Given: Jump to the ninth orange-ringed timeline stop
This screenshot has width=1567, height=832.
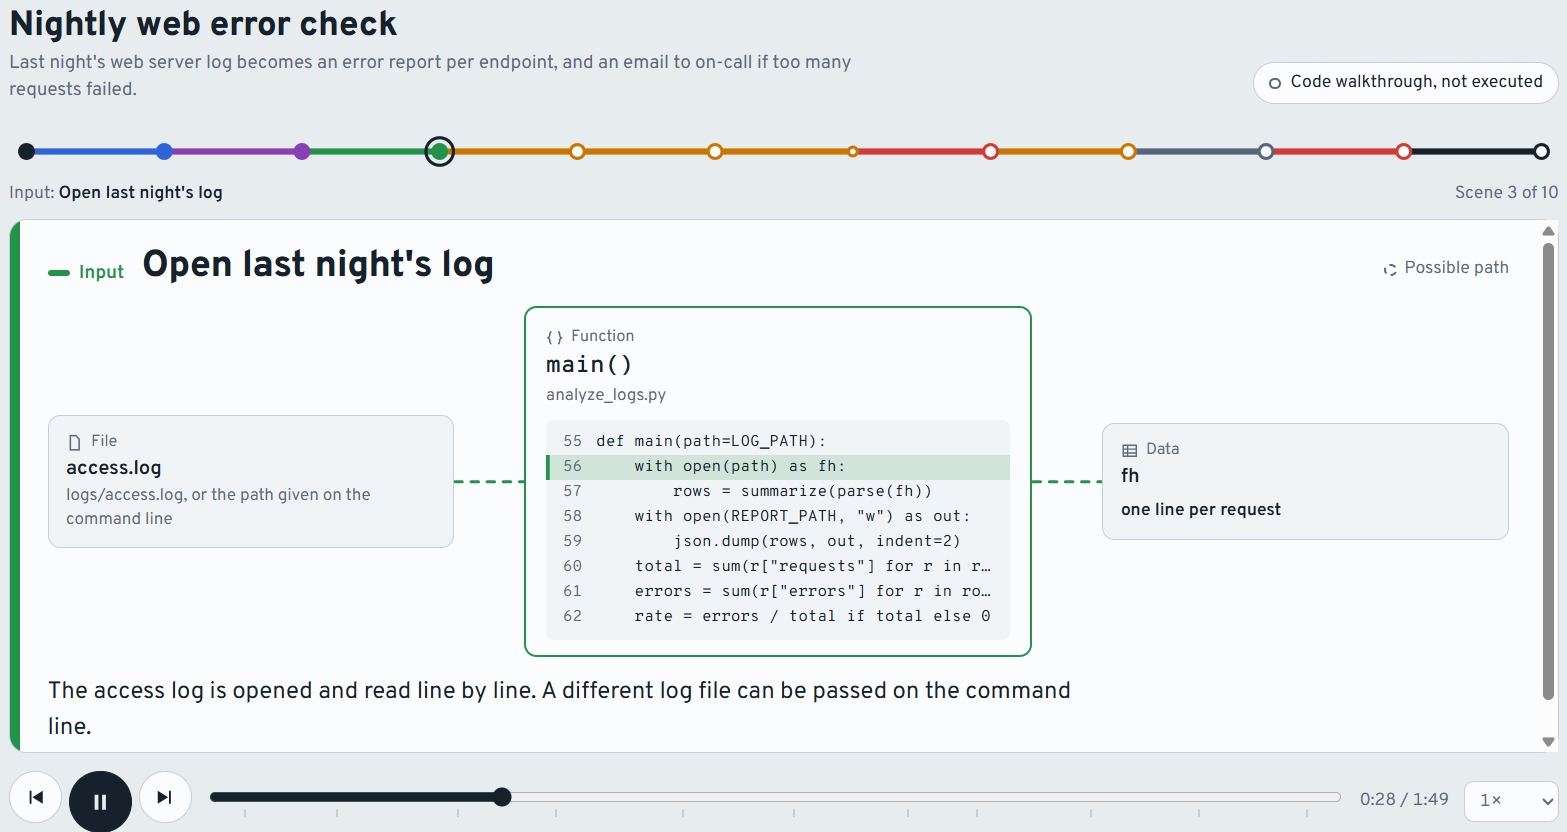Looking at the screenshot, I should 1128,152.
